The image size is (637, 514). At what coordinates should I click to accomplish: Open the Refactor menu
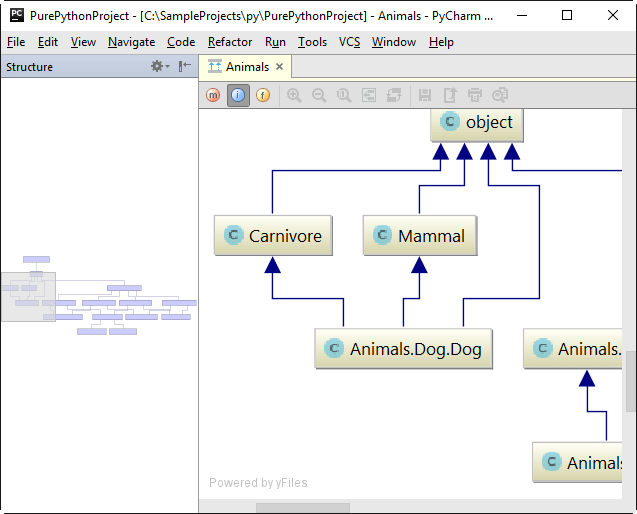230,42
